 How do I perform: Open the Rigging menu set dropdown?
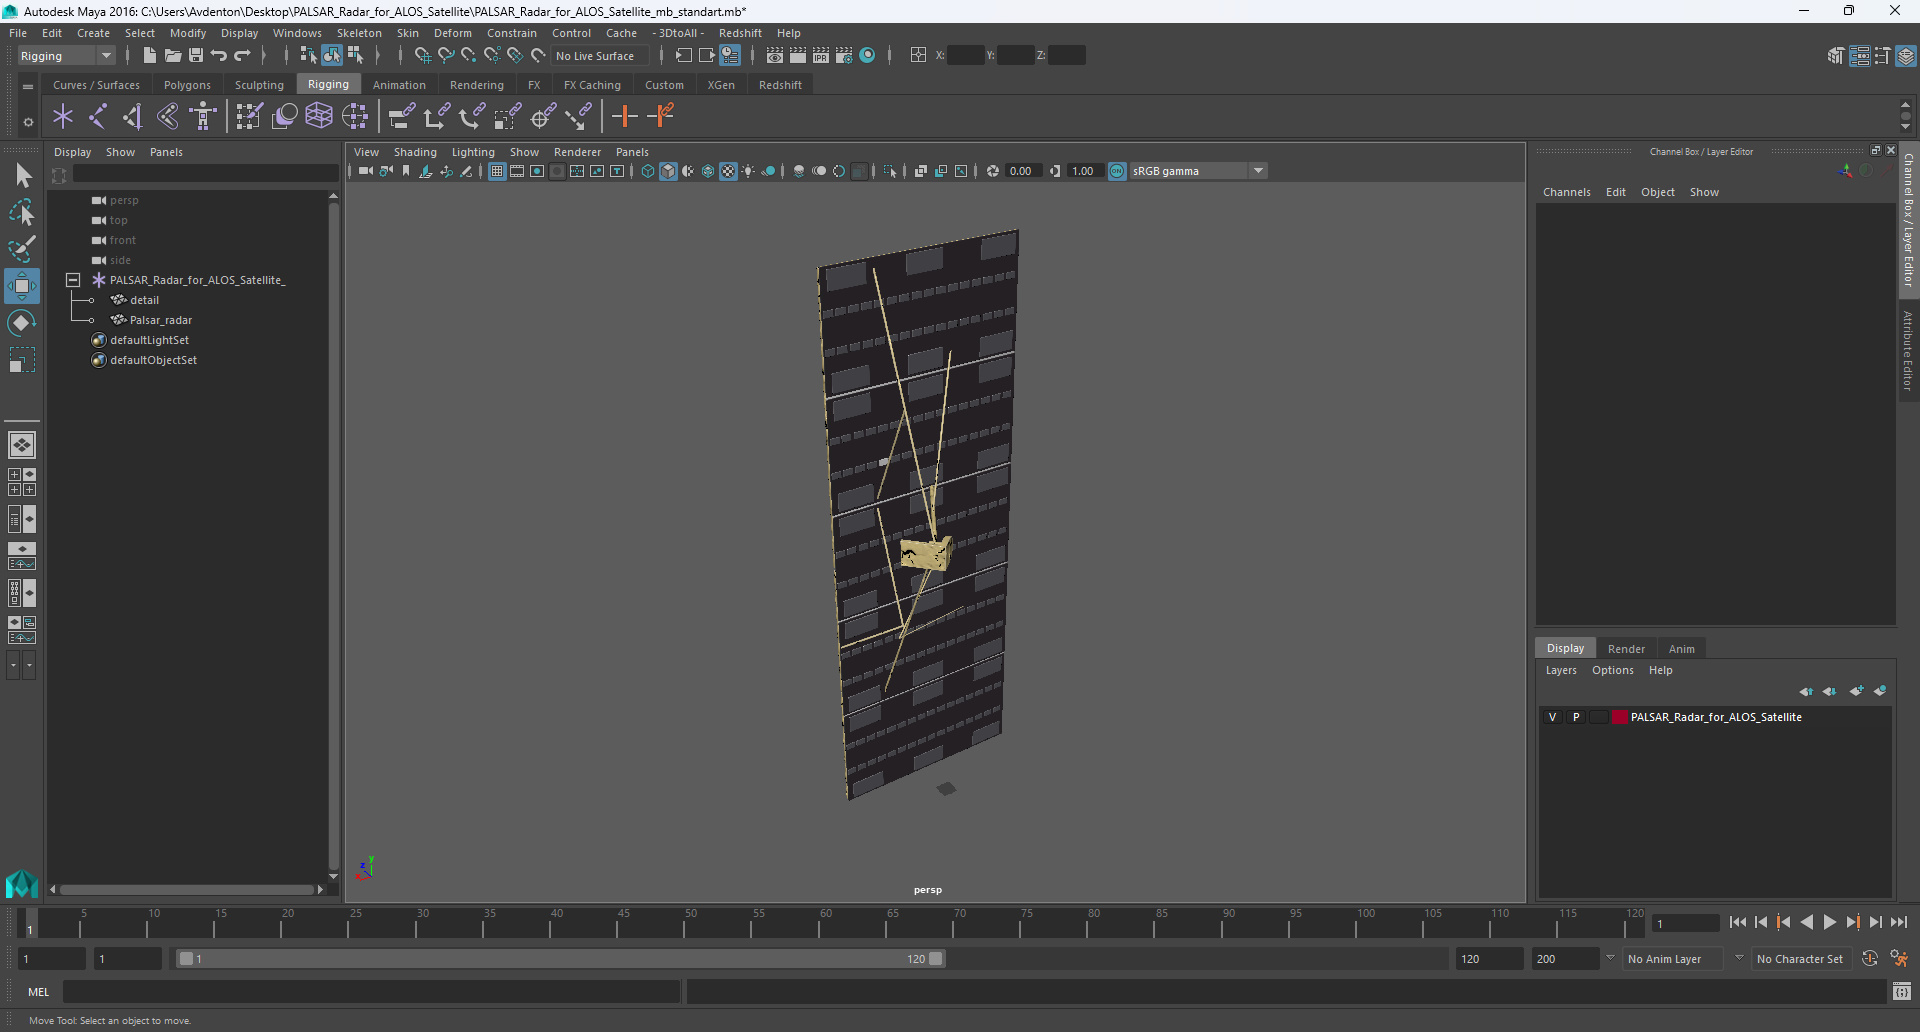coord(66,56)
